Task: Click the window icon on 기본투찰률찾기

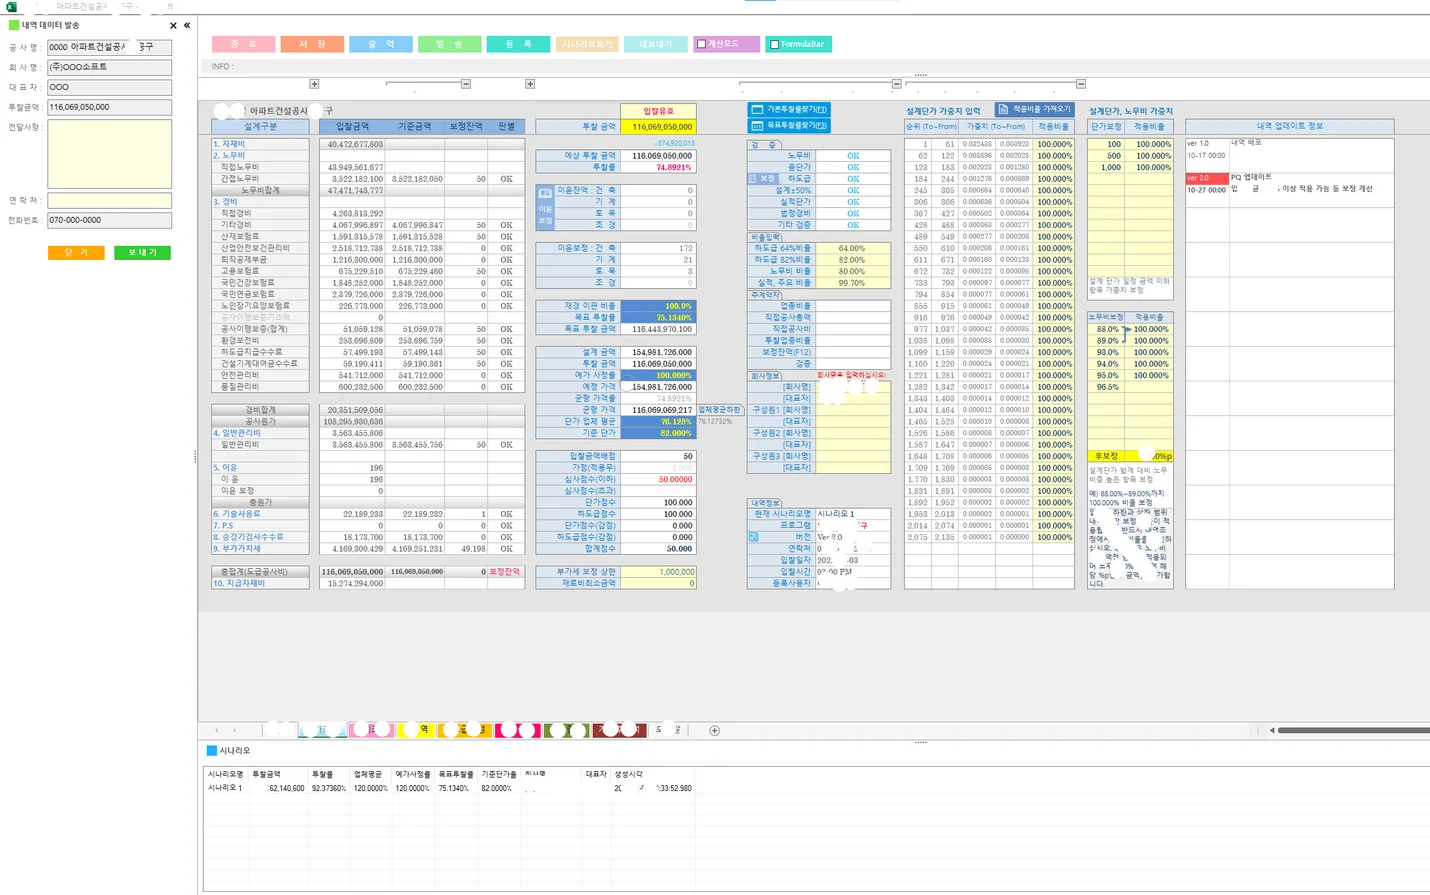Action: coord(757,109)
